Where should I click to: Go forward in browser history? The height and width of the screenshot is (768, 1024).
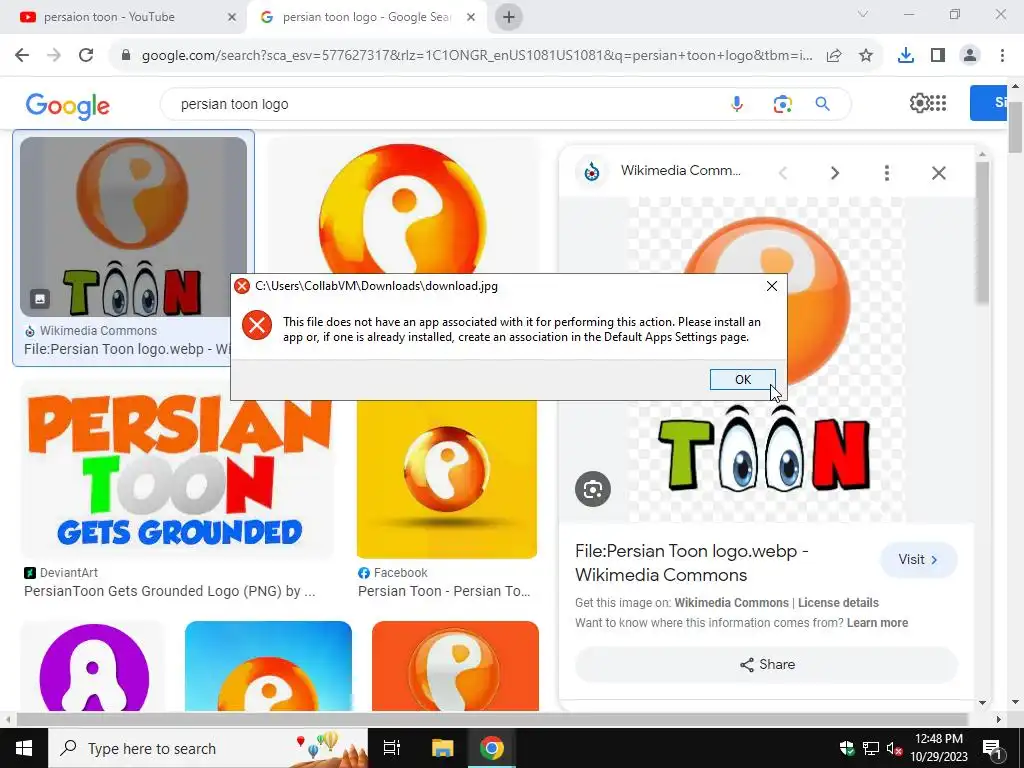(x=54, y=56)
